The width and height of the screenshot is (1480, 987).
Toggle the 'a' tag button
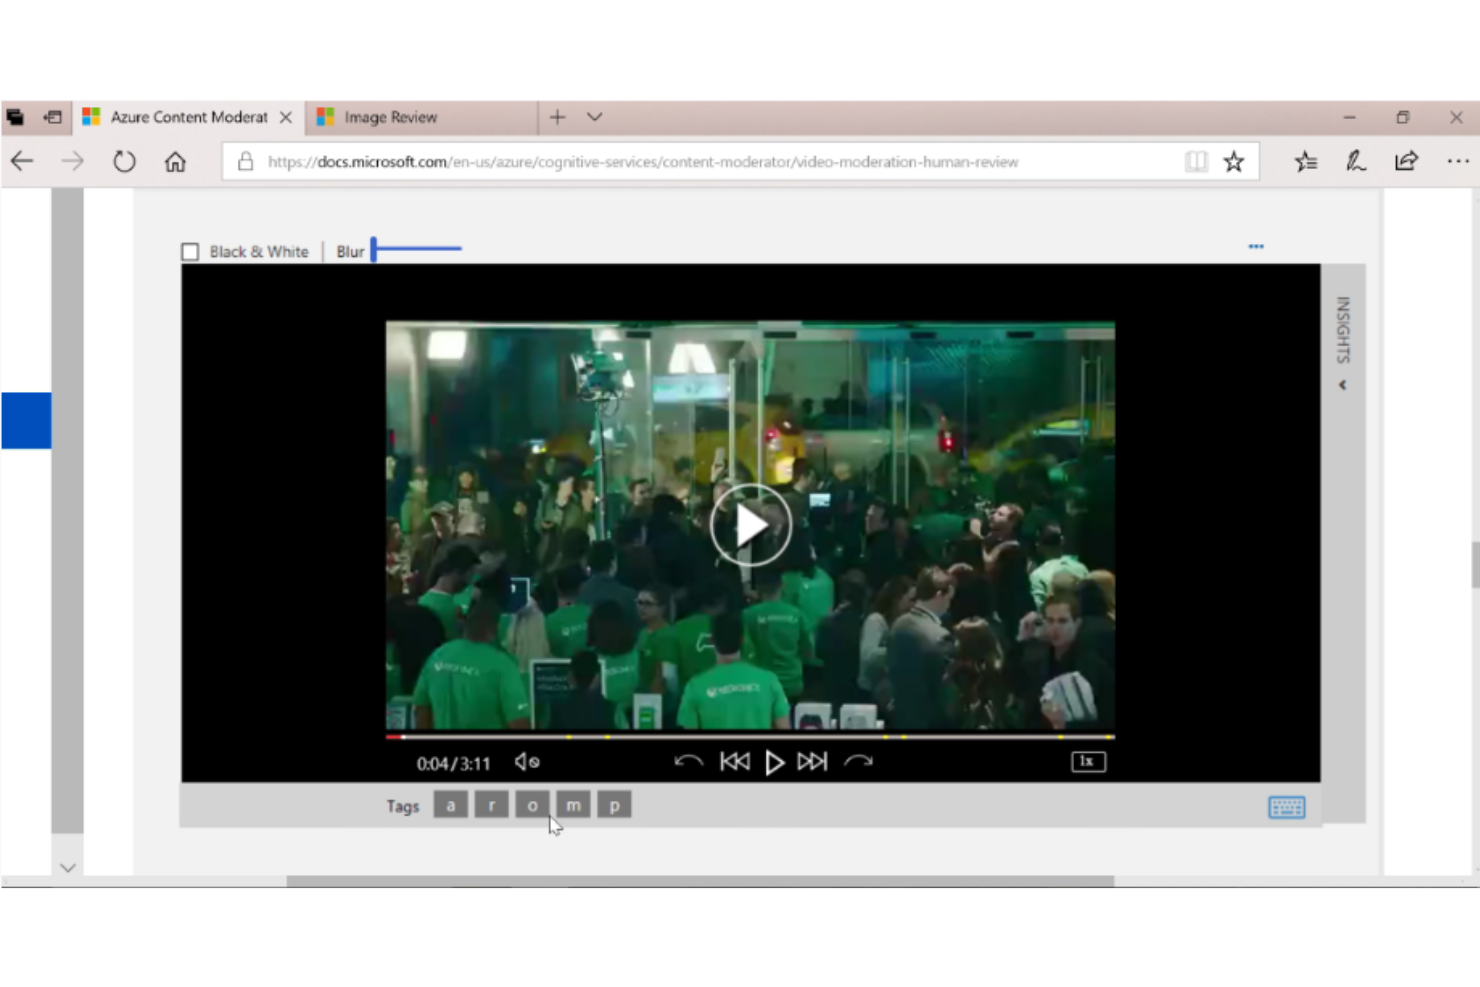[x=451, y=805]
